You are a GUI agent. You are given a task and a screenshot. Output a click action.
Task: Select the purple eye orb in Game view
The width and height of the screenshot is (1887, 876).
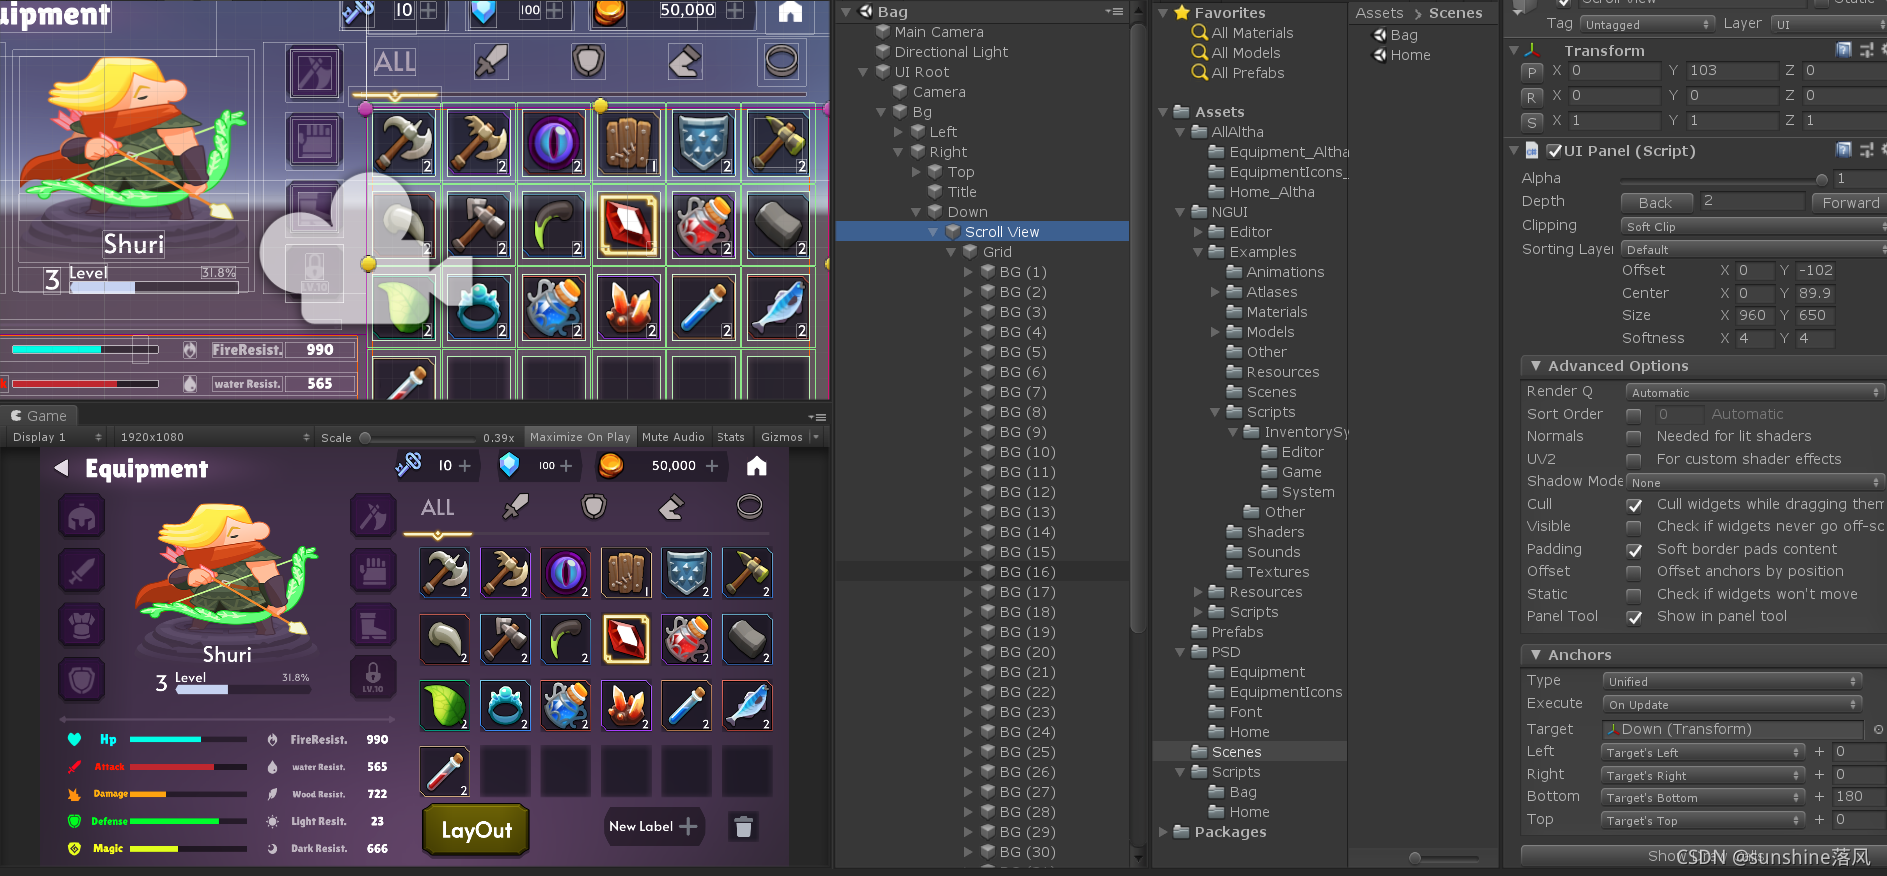[x=565, y=573]
